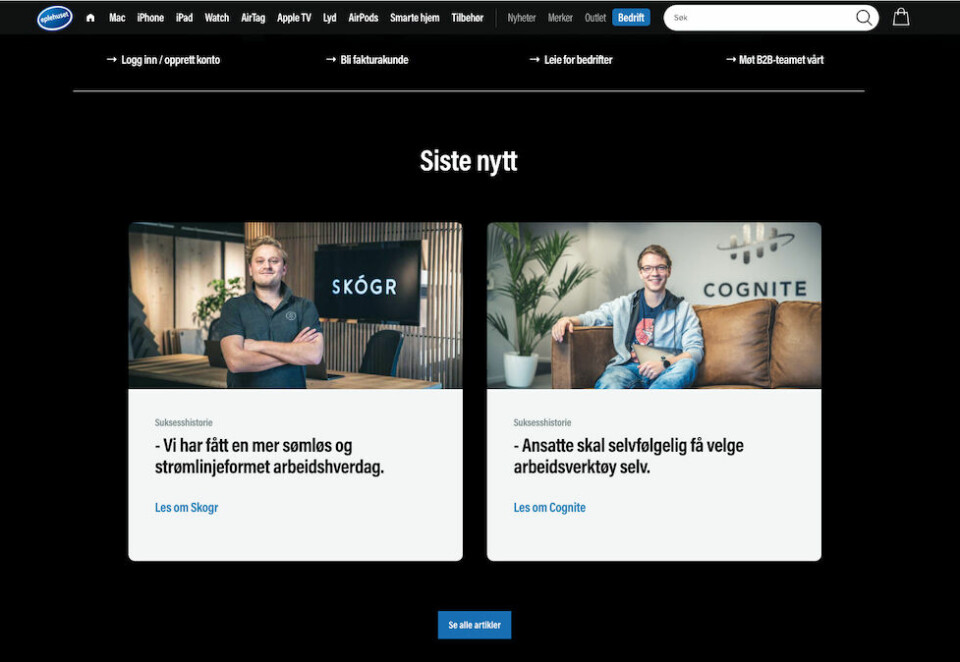Open Logg inn / opprett konto link
This screenshot has height=662, width=960.
163,59
